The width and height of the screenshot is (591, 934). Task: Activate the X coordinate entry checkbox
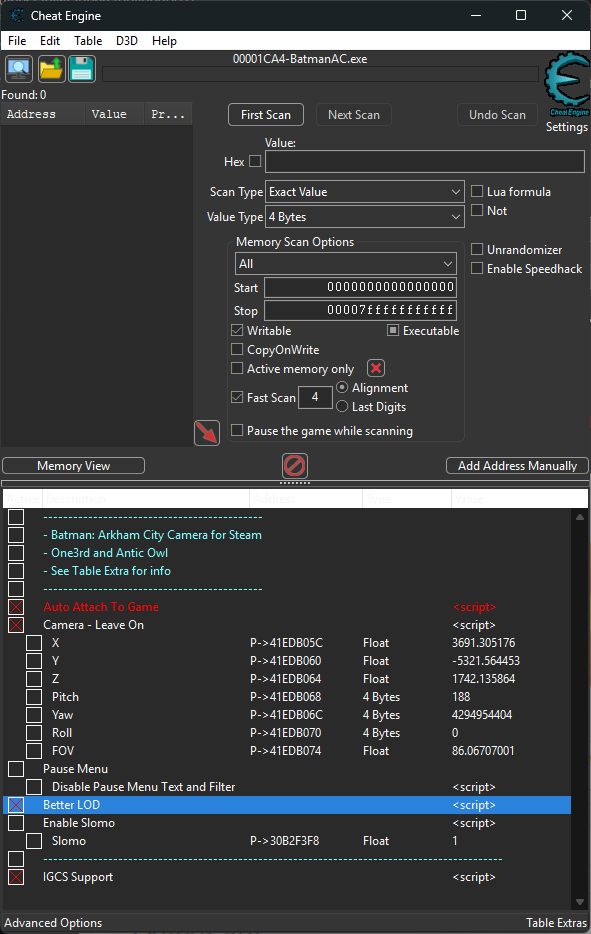point(34,643)
